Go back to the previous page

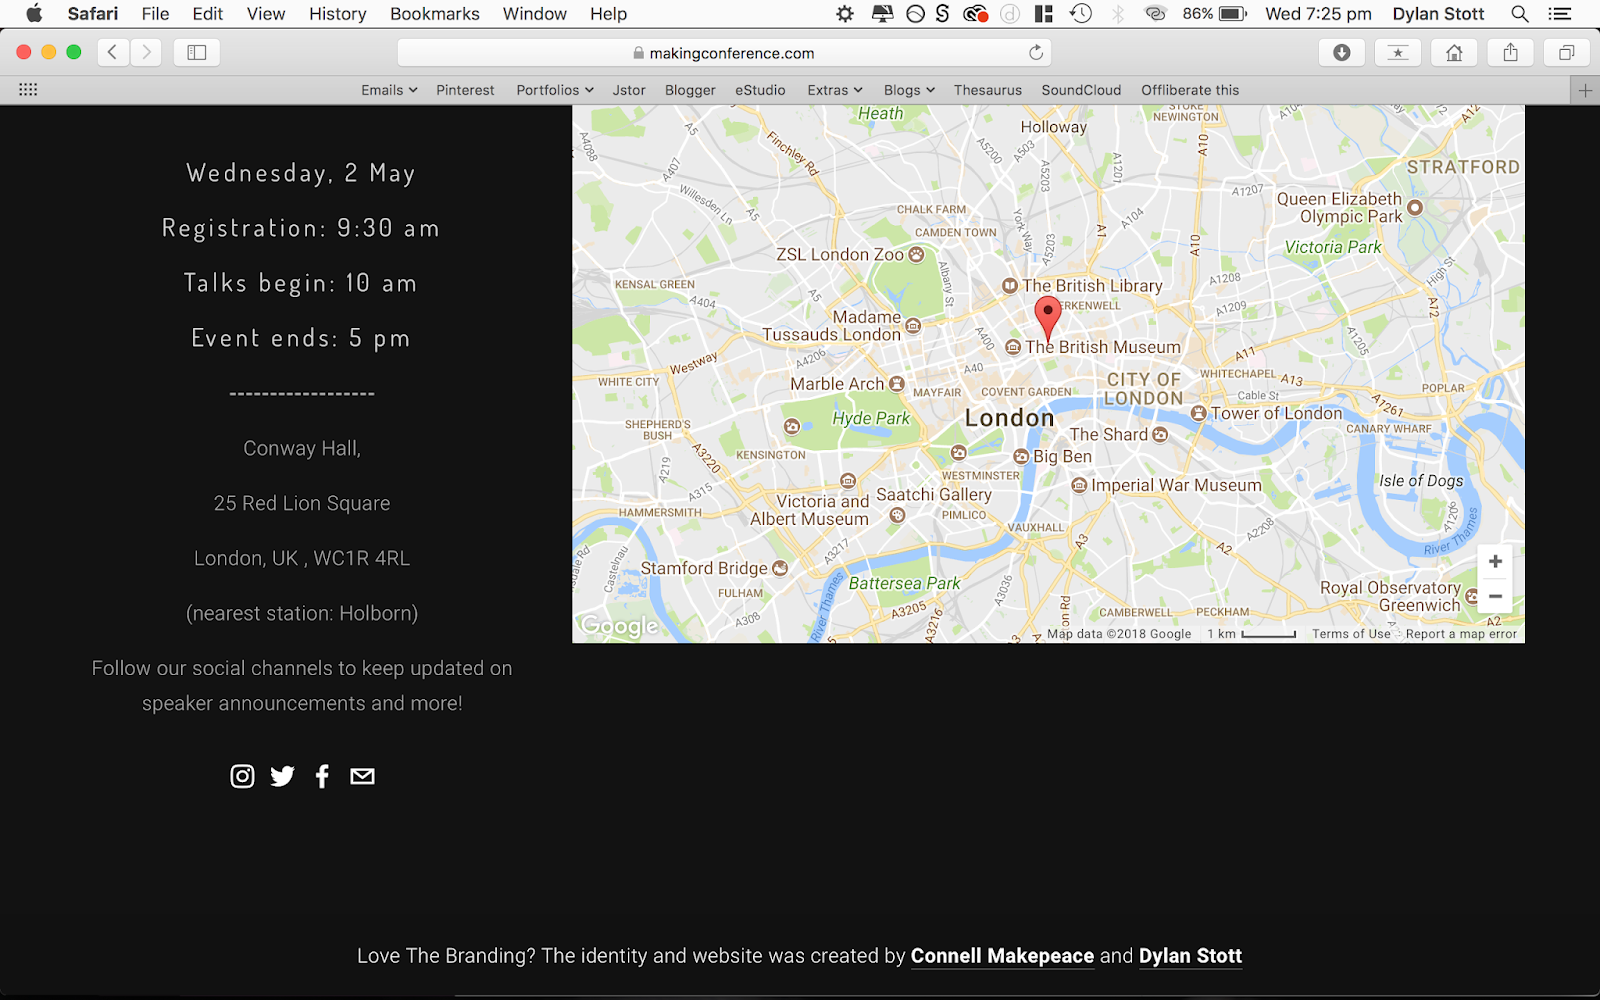coord(113,52)
